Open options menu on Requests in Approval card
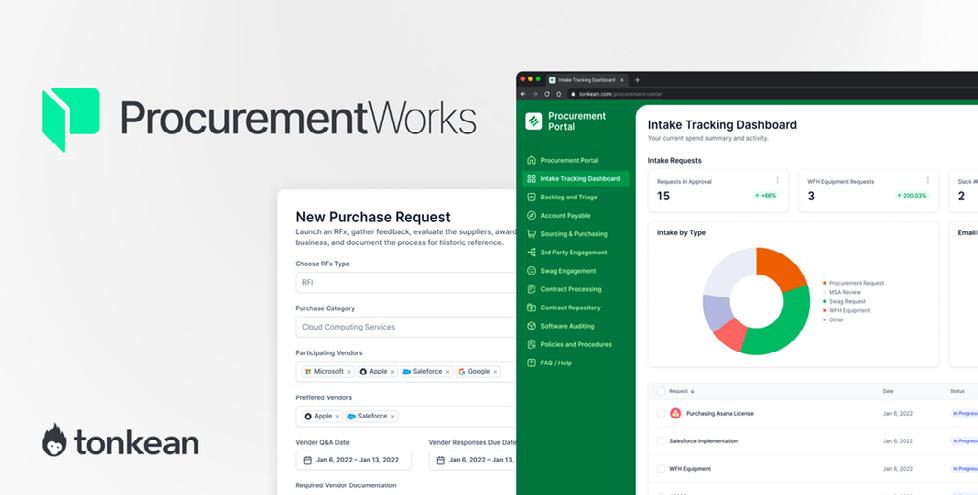 (x=777, y=180)
